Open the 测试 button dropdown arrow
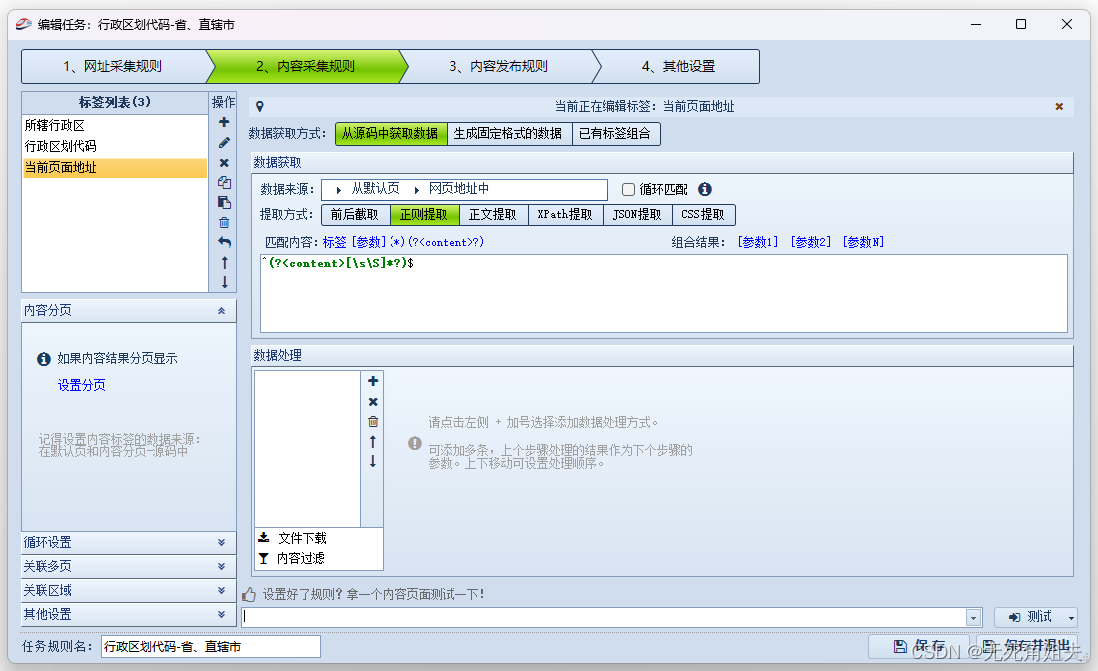The image size is (1098, 671). [1071, 618]
